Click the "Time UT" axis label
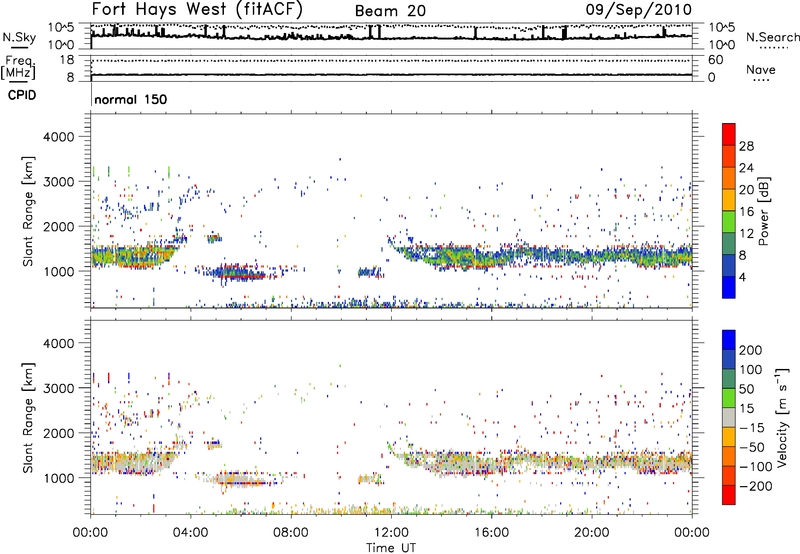 [x=391, y=548]
